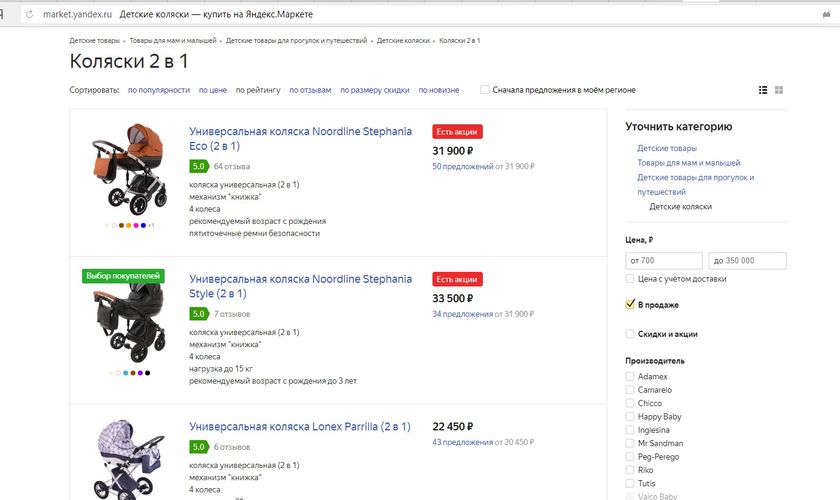Uncheck the 'В продаже' filter
Screen dimensions: 840x500
point(630,304)
